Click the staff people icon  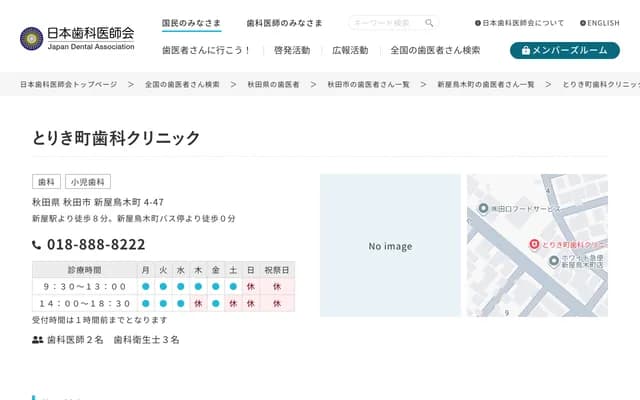37,340
